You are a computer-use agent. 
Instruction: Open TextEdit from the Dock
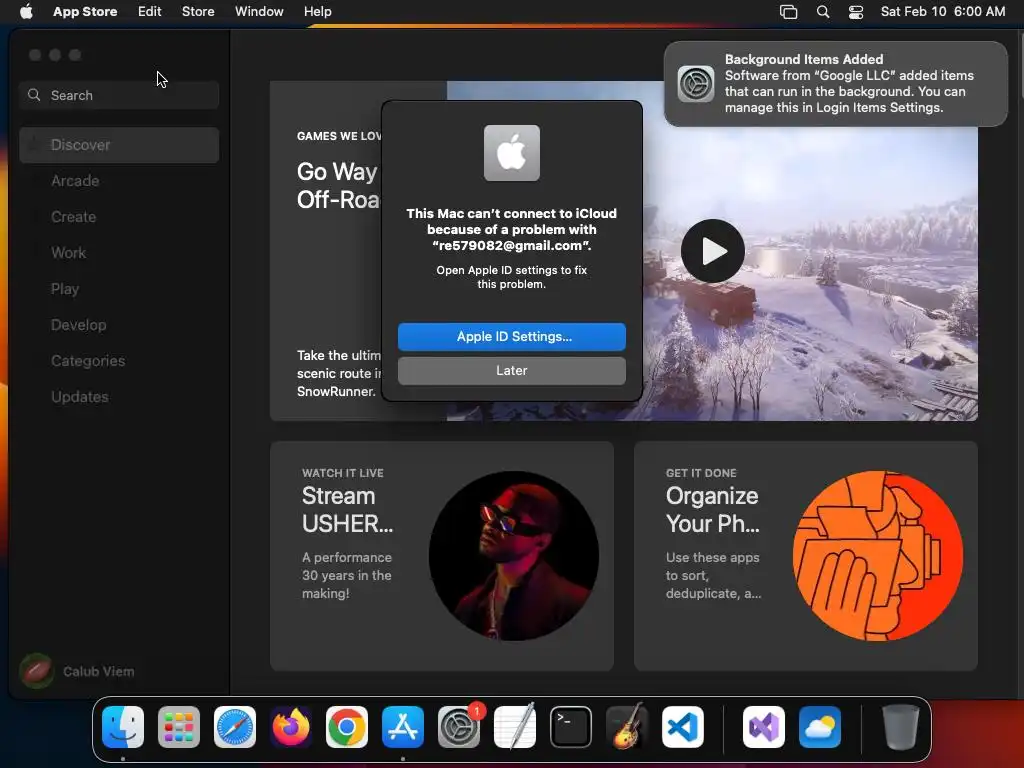click(515, 727)
